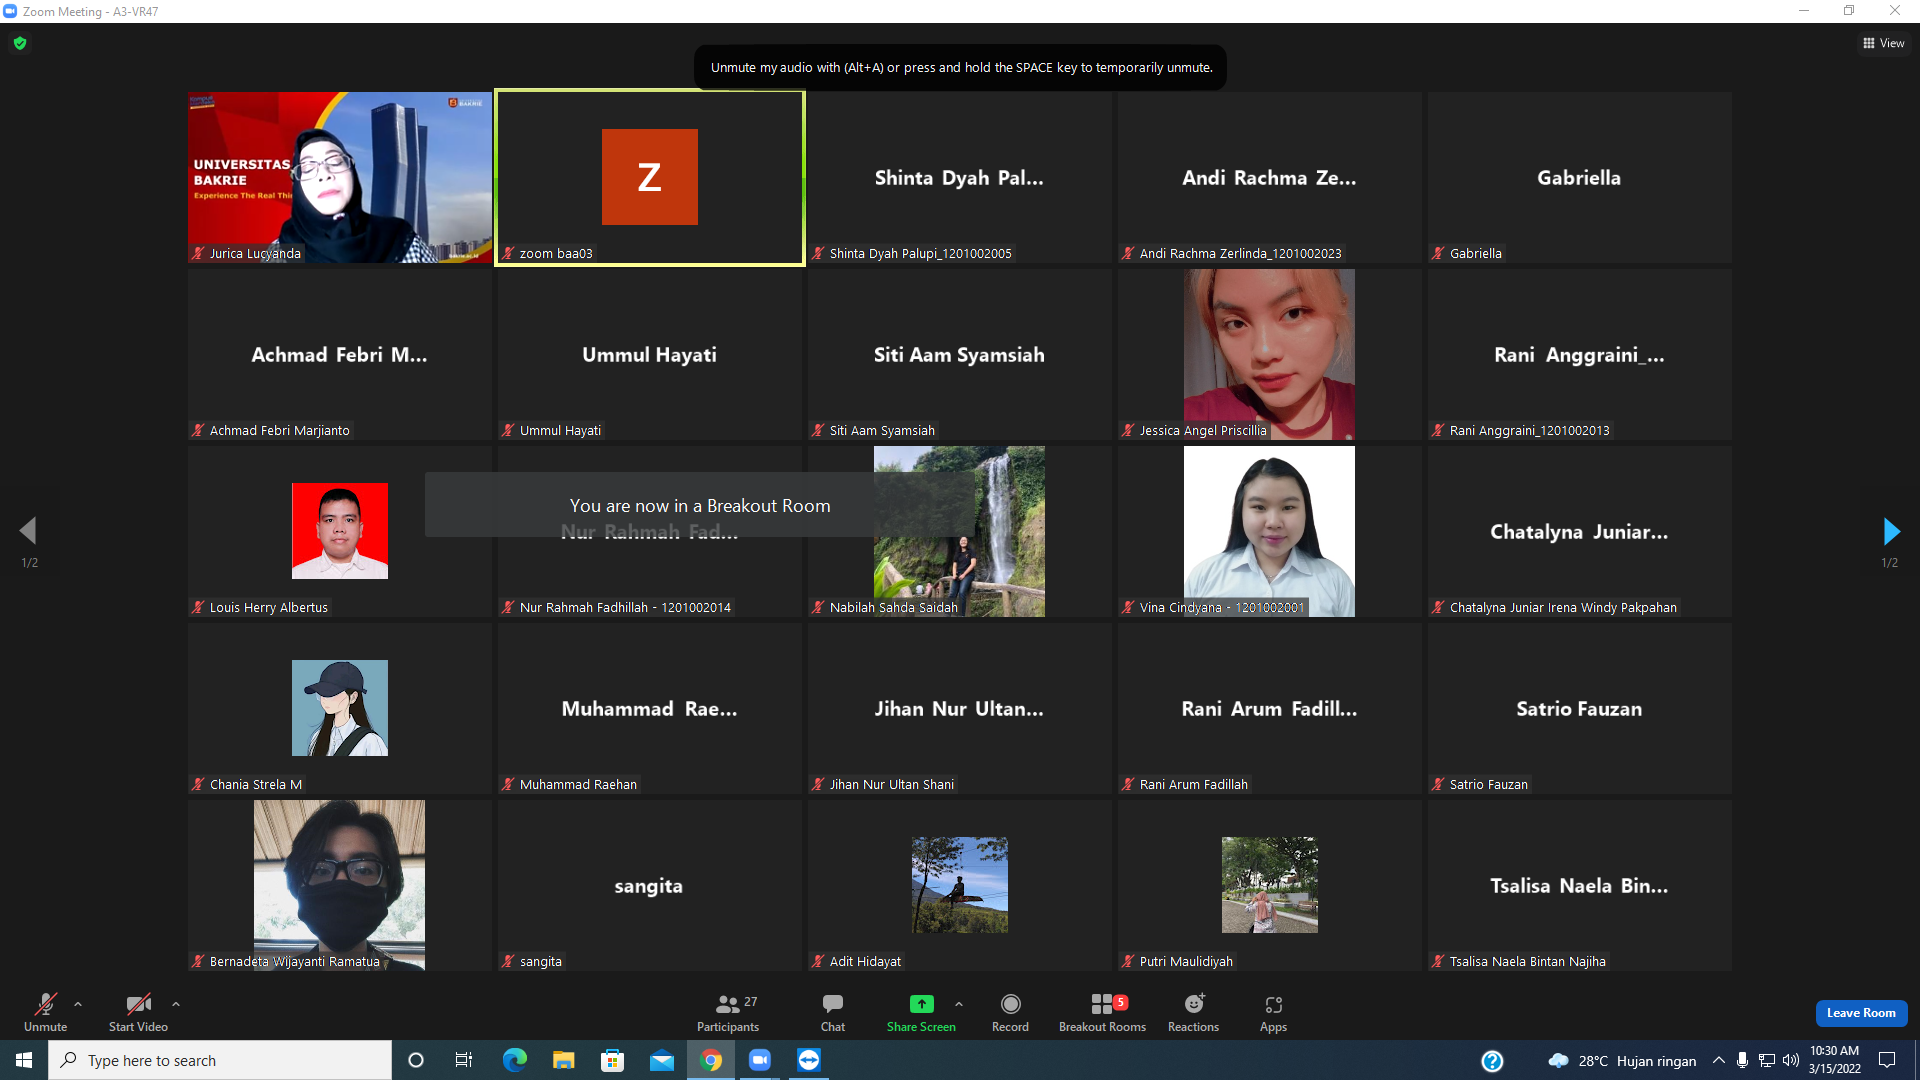Click the Zoom icon on the taskbar
1920x1080 pixels.
760,1060
